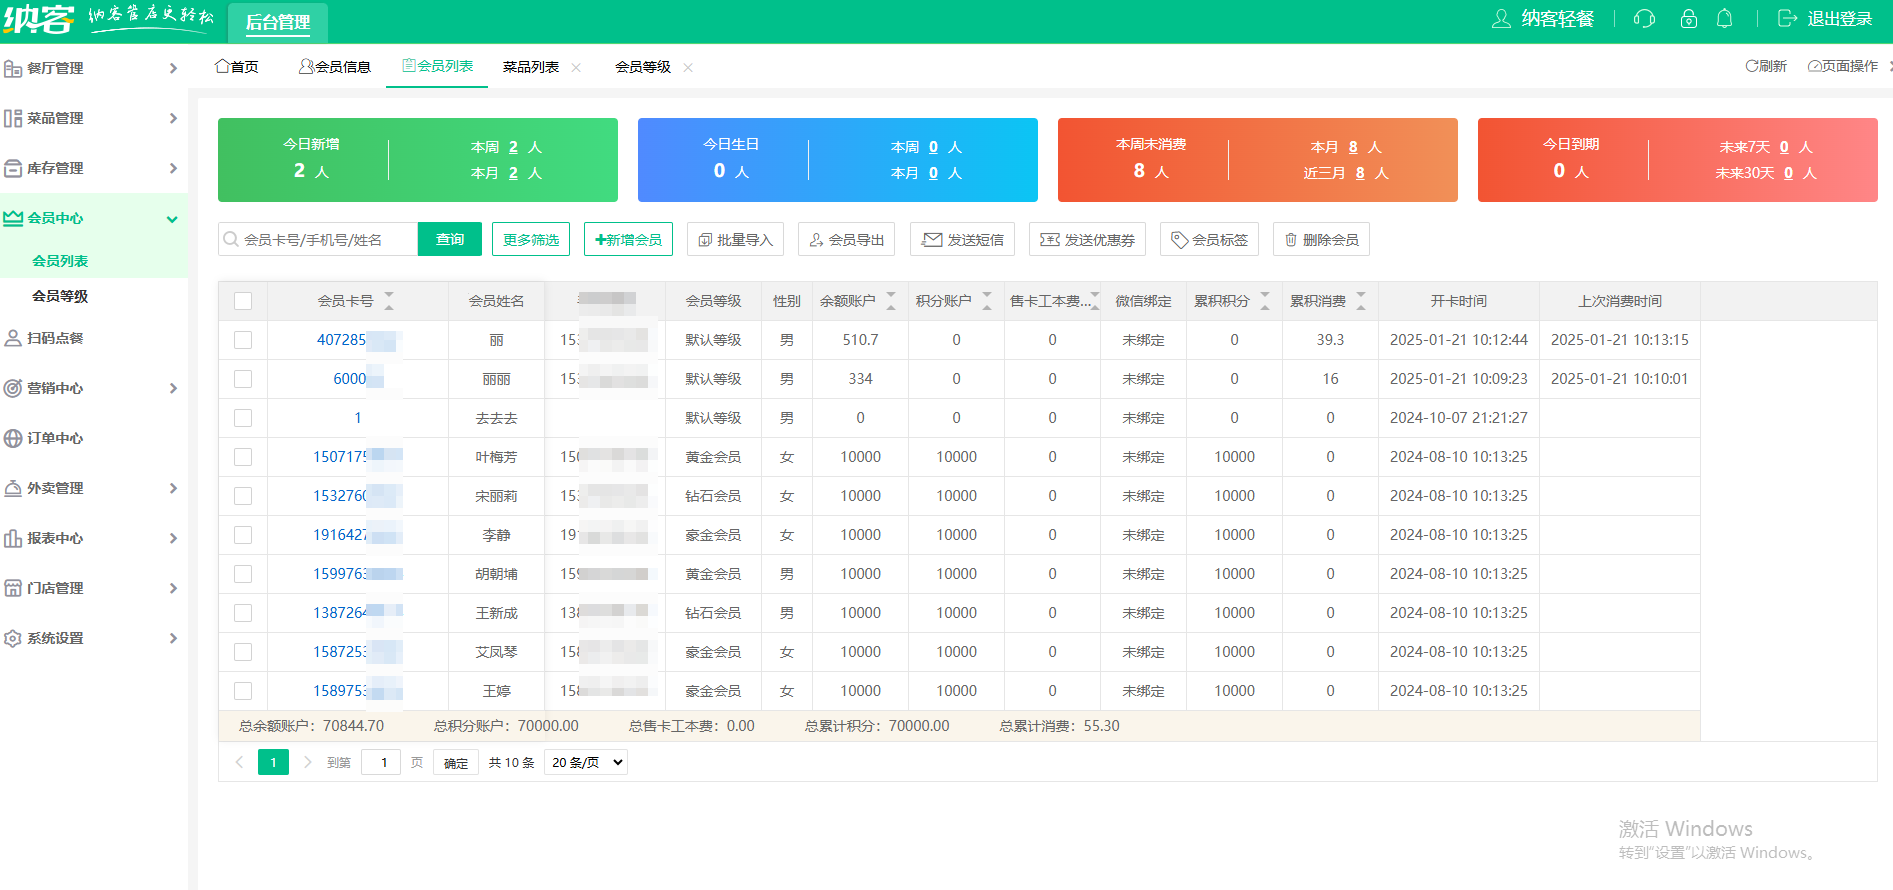The width and height of the screenshot is (1893, 890).
Task: Open the 20 条/页 page size dropdown
Action: (586, 762)
